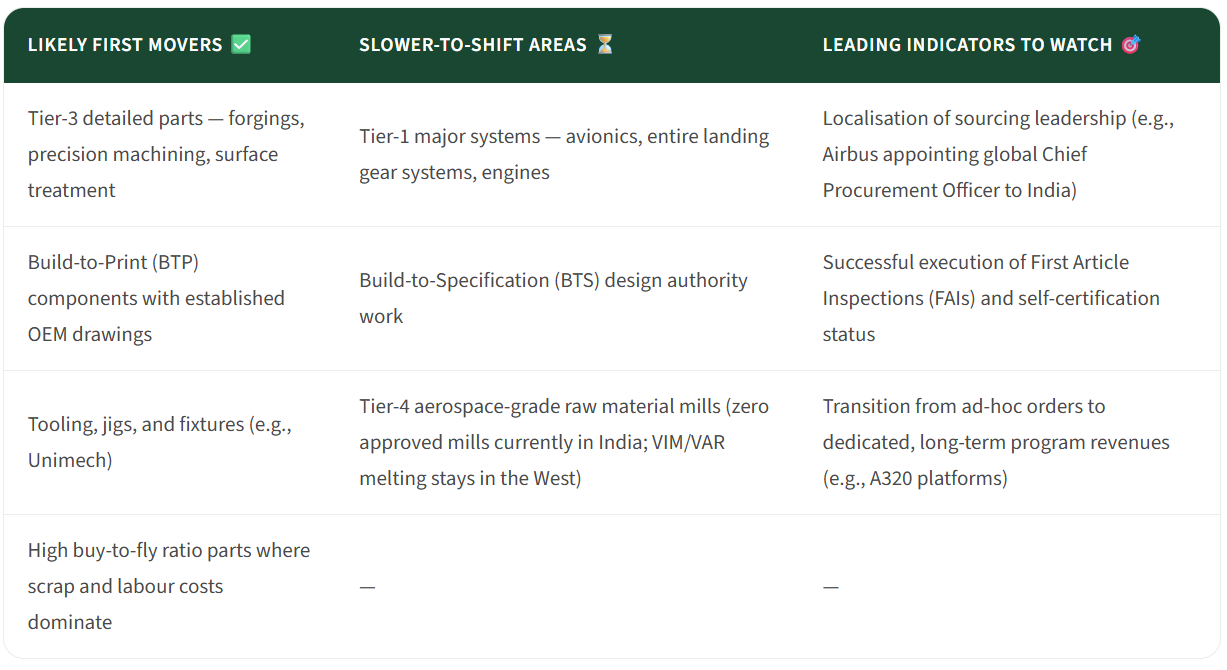Click the Tier-3 detailed parts cell
The height and width of the screenshot is (670, 1227).
pos(166,154)
